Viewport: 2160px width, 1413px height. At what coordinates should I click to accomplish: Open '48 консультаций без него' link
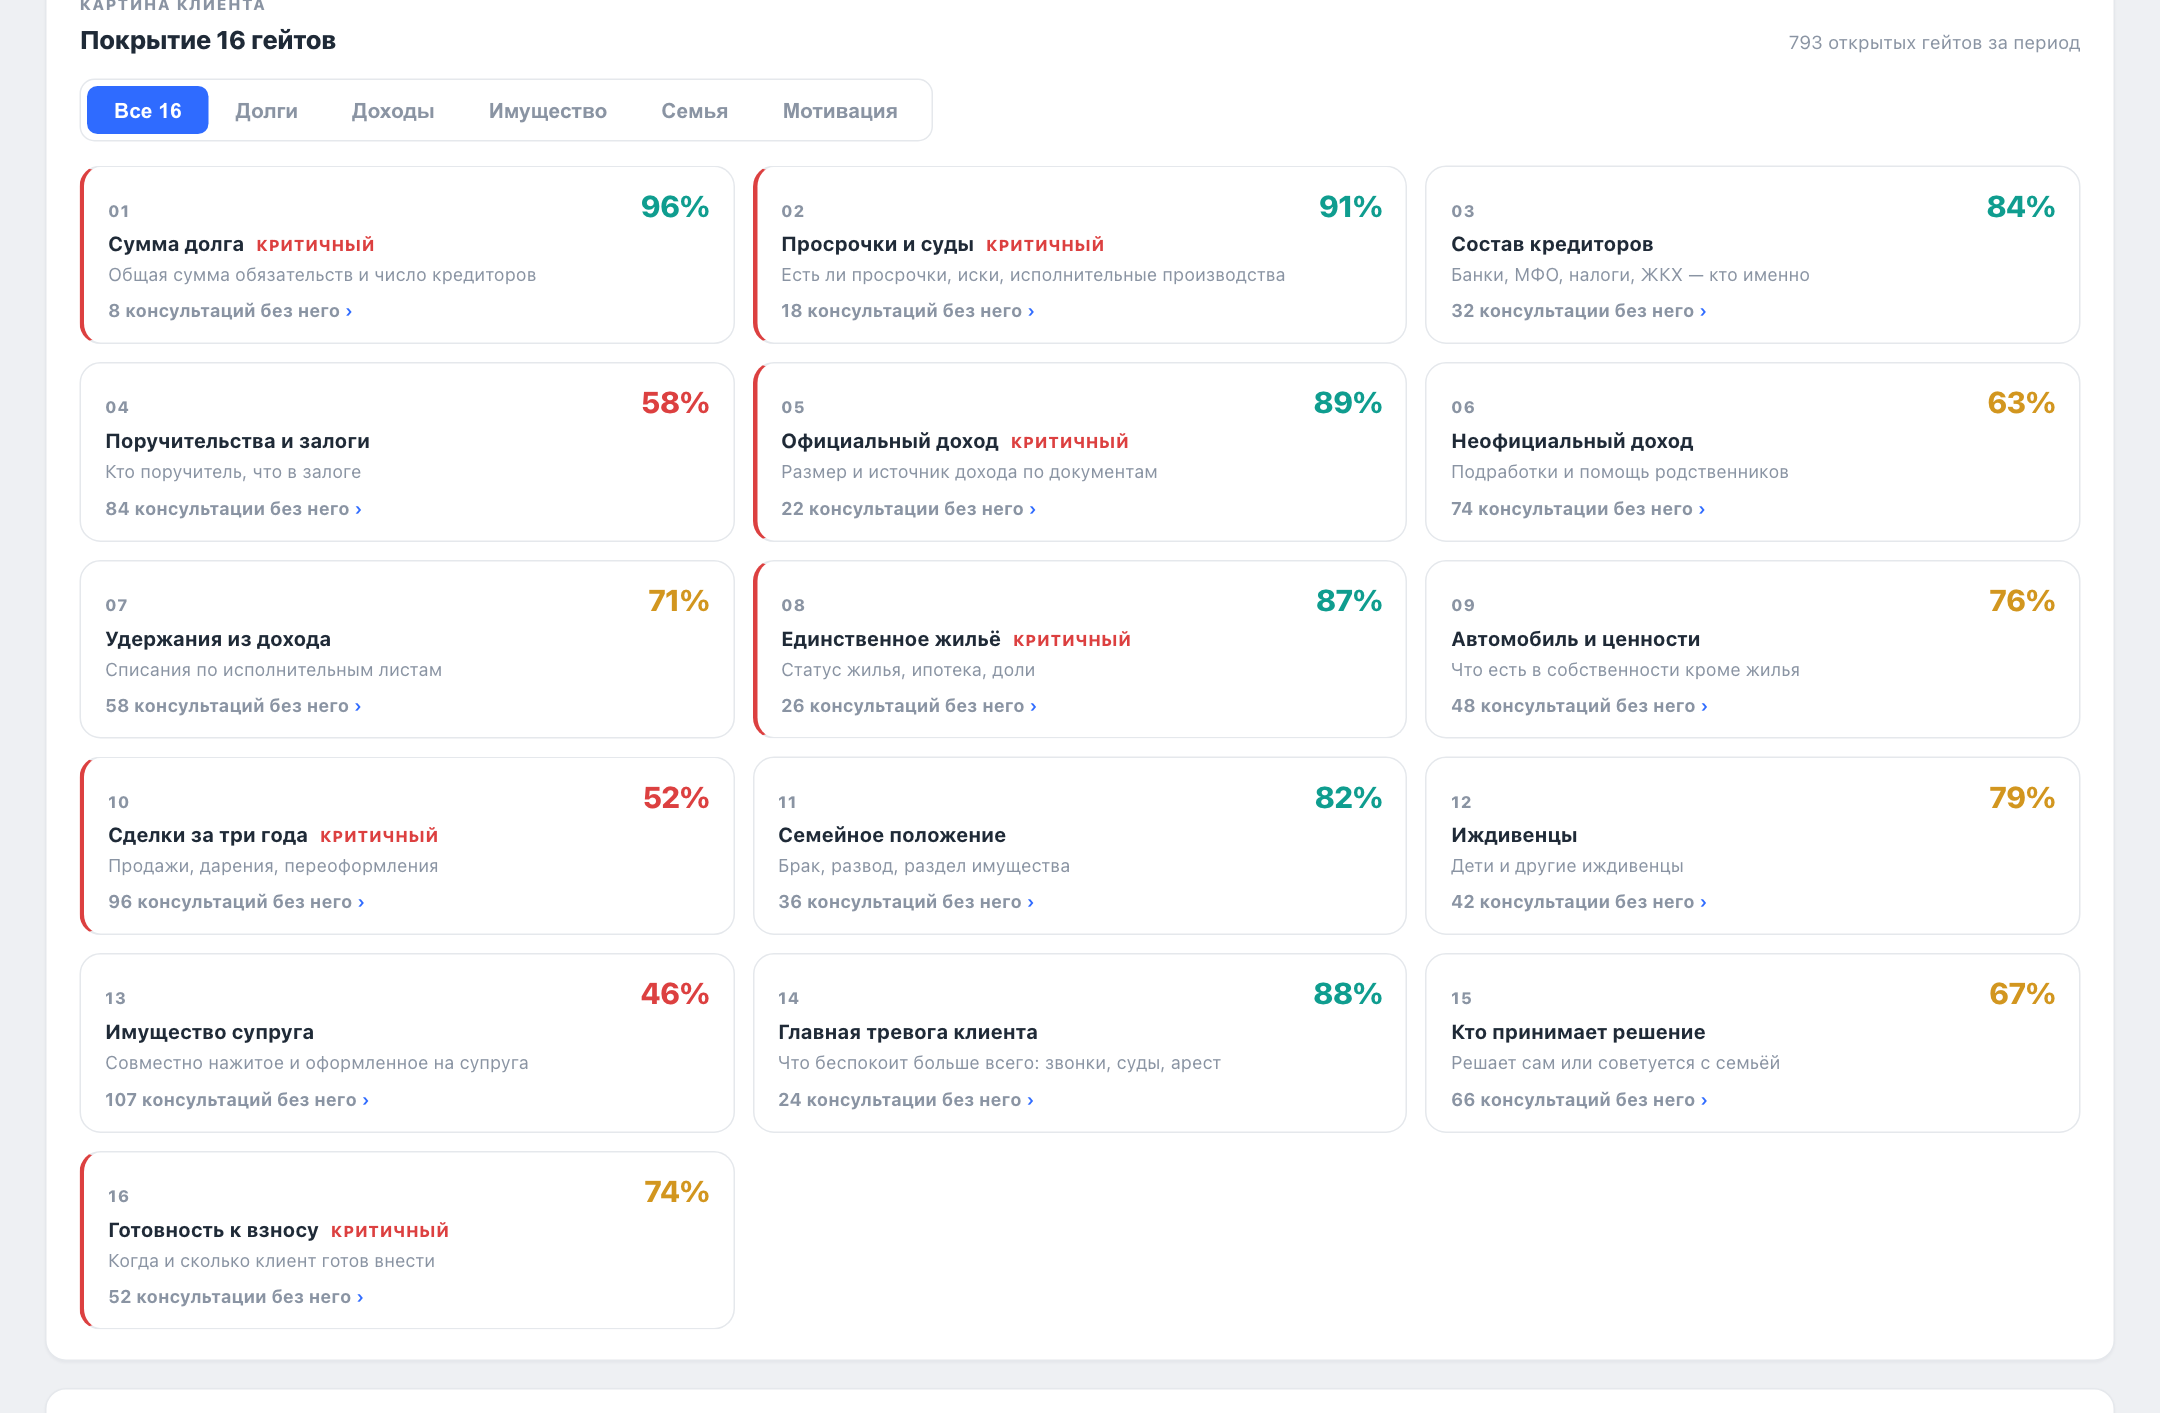(1580, 706)
